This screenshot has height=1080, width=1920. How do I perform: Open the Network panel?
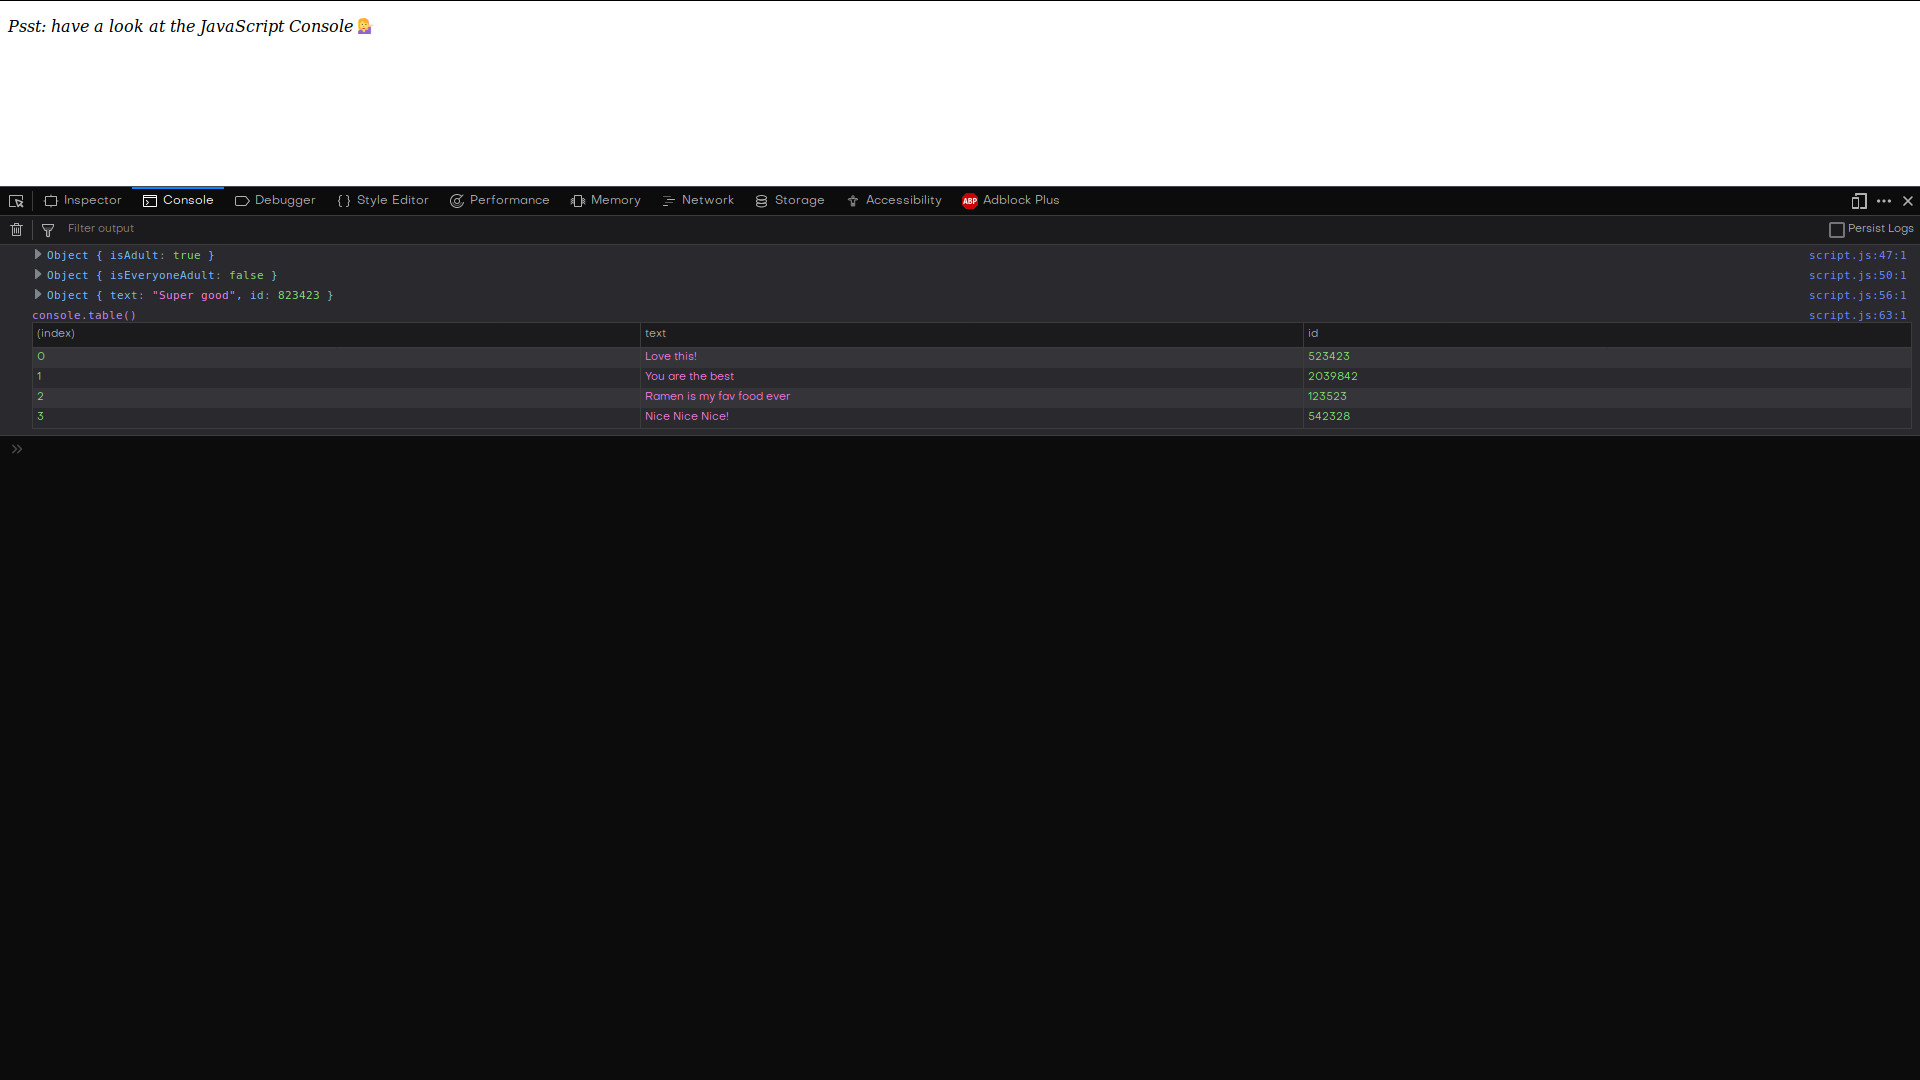[x=697, y=200]
